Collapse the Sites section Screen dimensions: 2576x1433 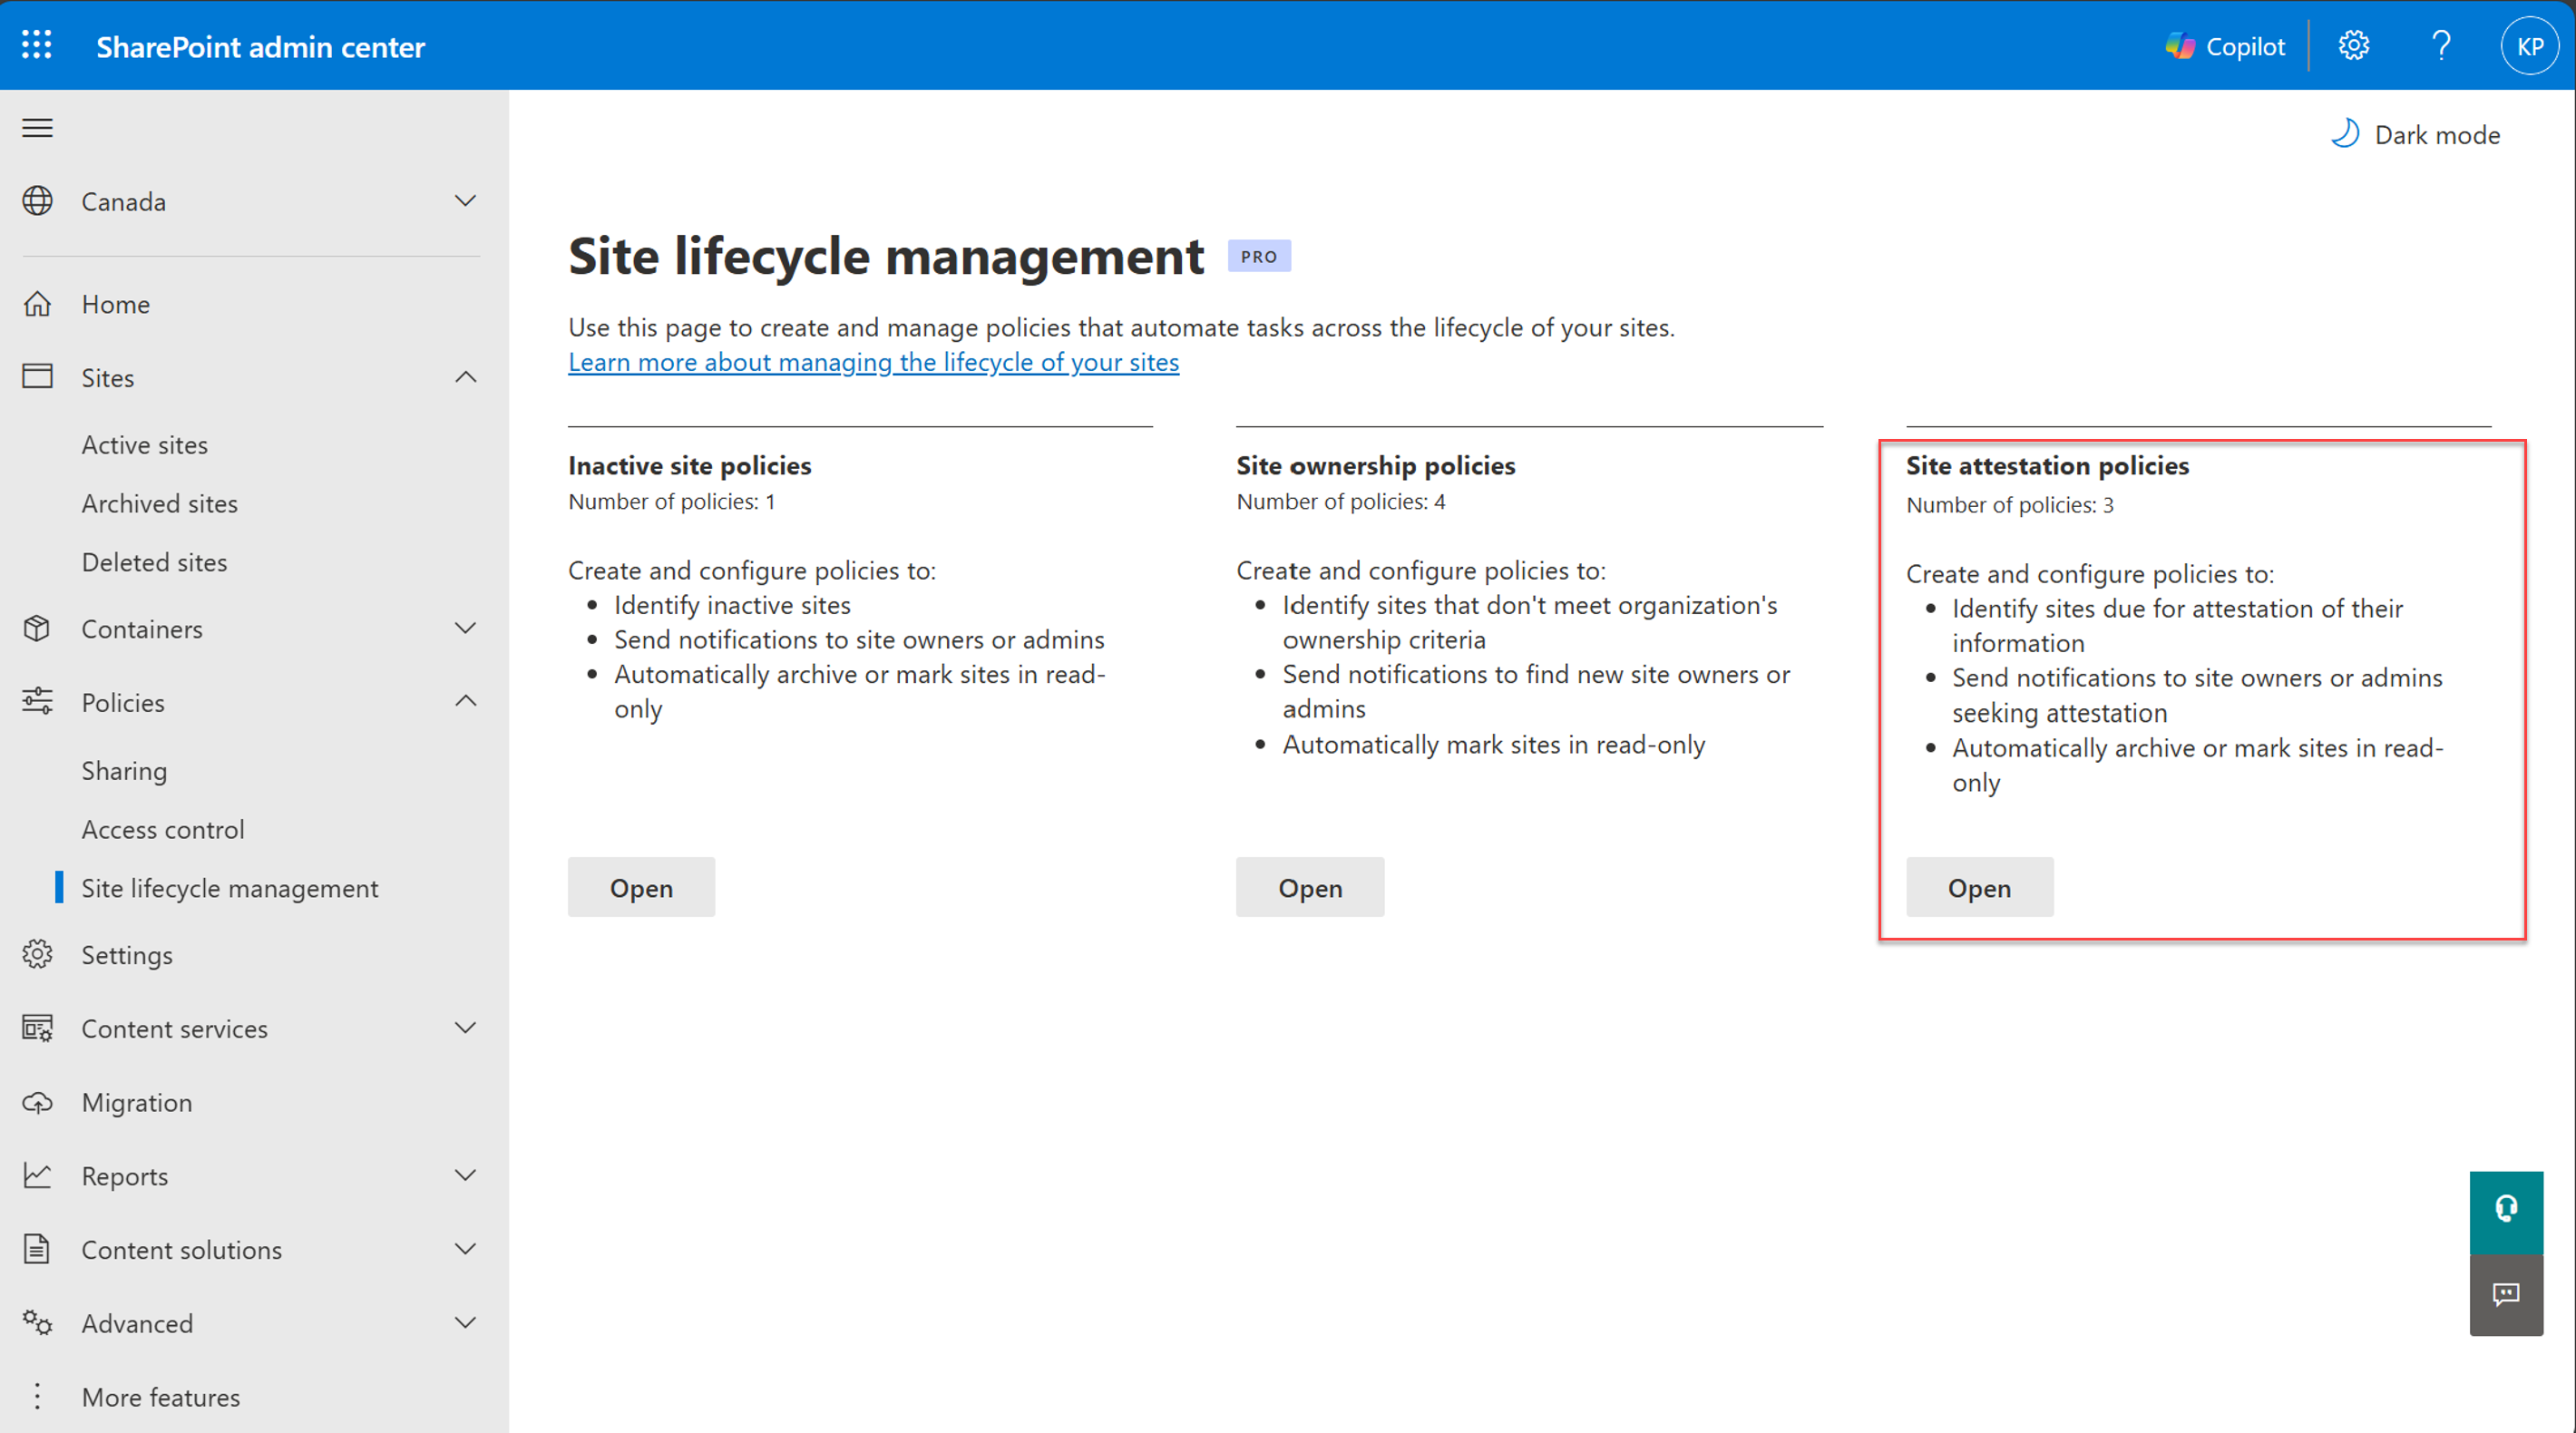pyautogui.click(x=465, y=377)
